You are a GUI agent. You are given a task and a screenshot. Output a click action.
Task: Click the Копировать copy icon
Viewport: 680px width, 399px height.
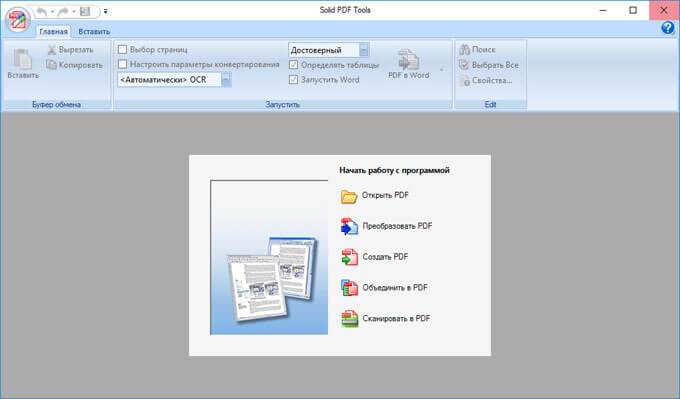coord(52,65)
